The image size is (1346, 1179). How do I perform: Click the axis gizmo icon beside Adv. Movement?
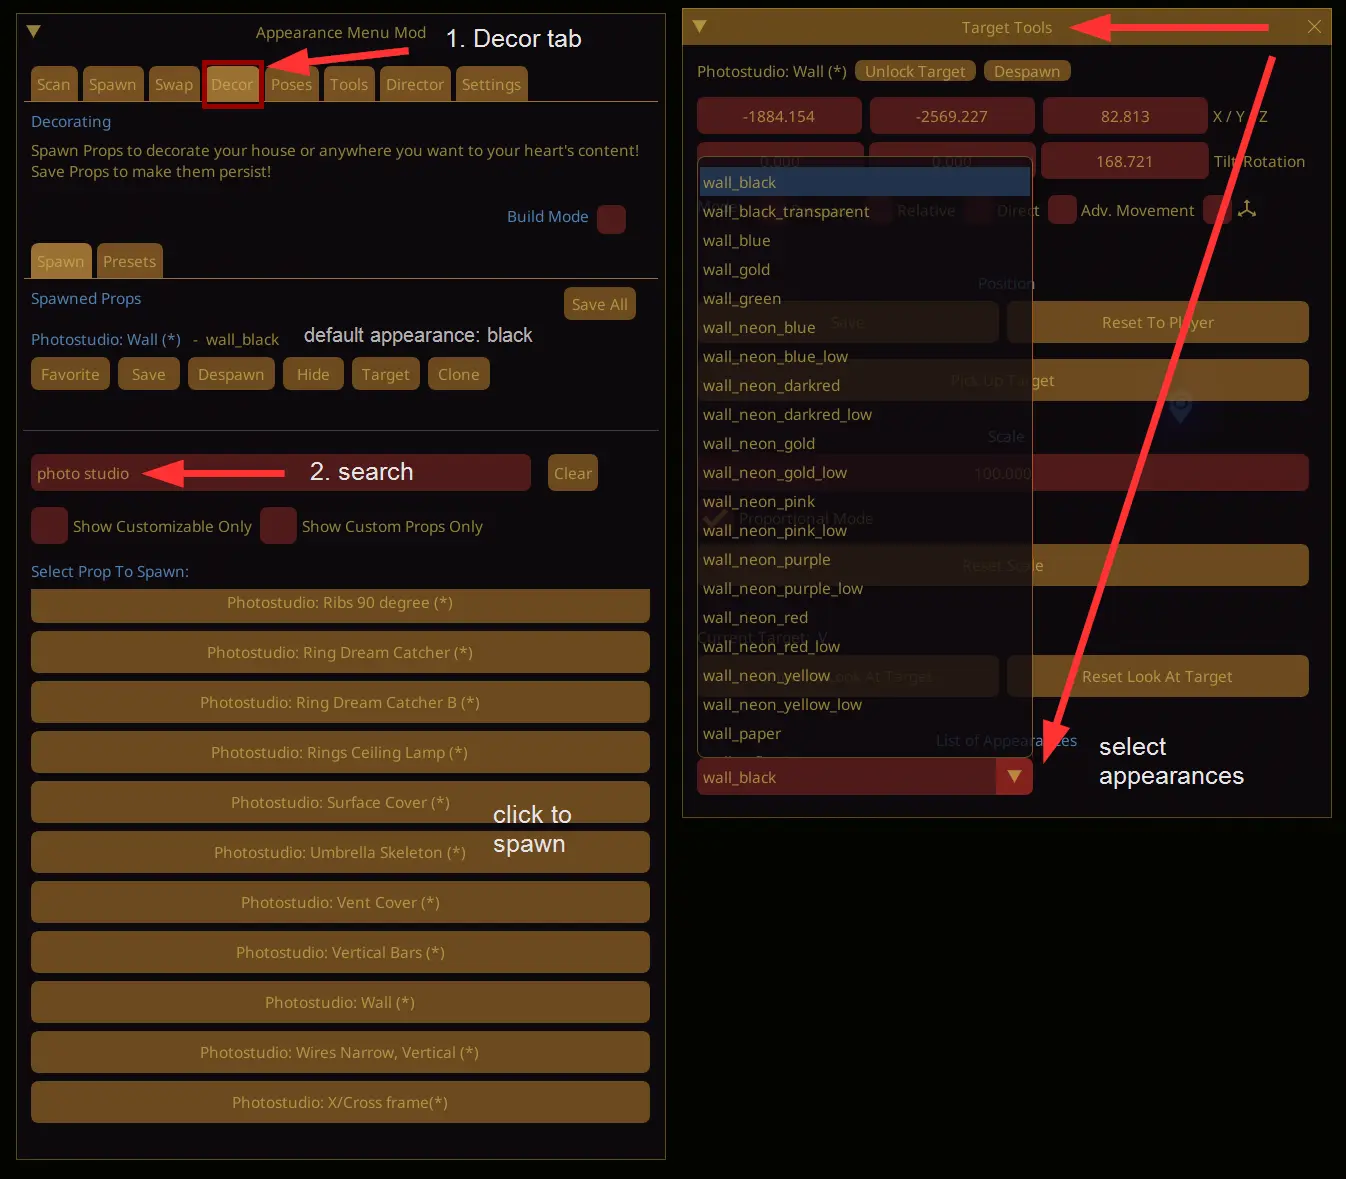(1246, 209)
